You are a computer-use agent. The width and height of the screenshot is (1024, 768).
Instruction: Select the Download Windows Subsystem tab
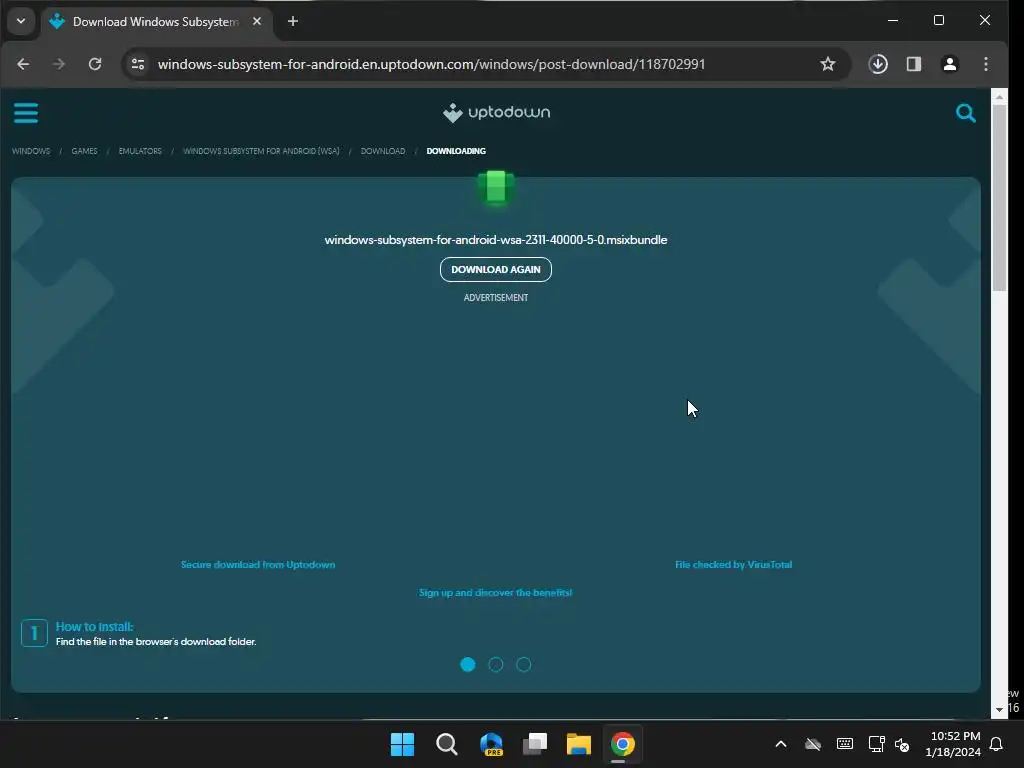click(x=155, y=22)
